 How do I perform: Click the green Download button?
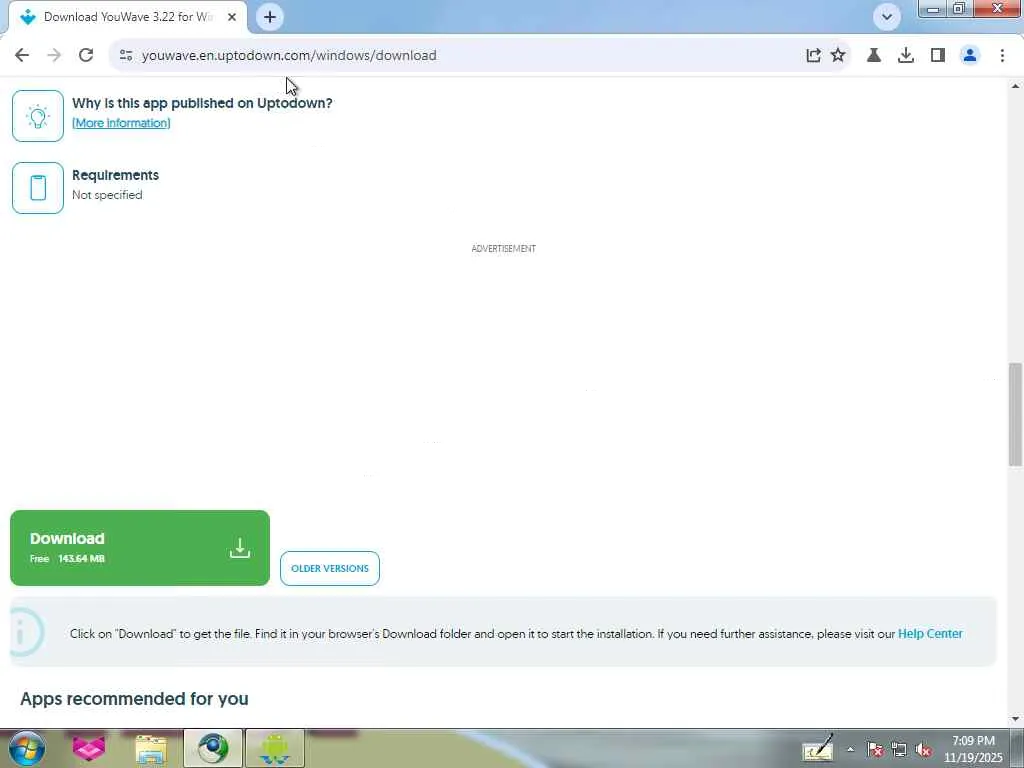tap(140, 548)
